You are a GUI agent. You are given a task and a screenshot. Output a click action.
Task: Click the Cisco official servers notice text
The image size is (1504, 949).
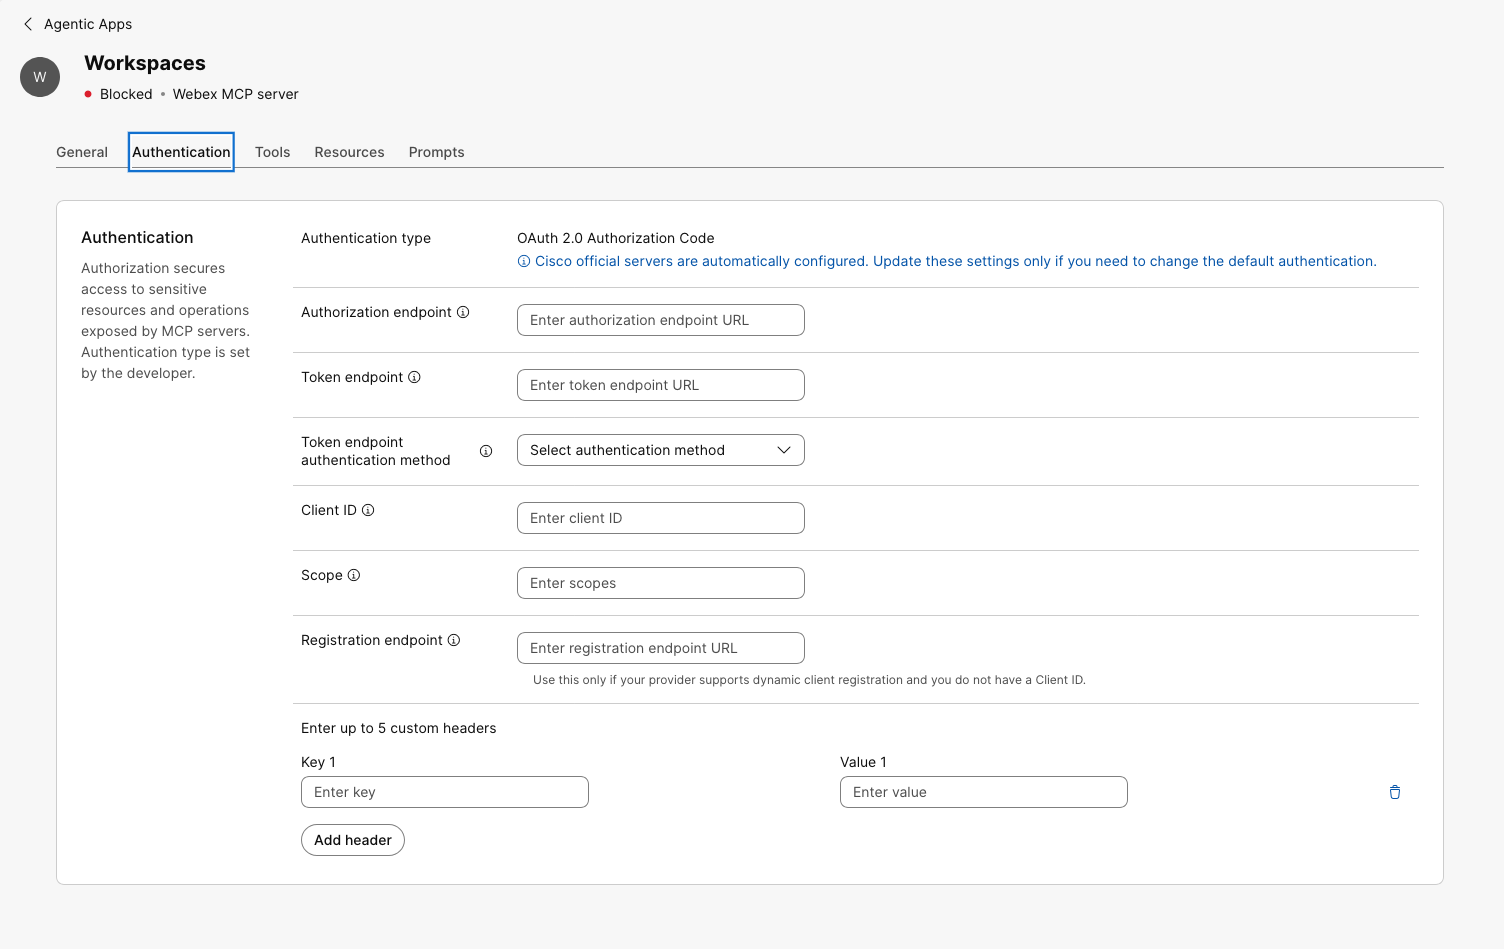point(956,261)
